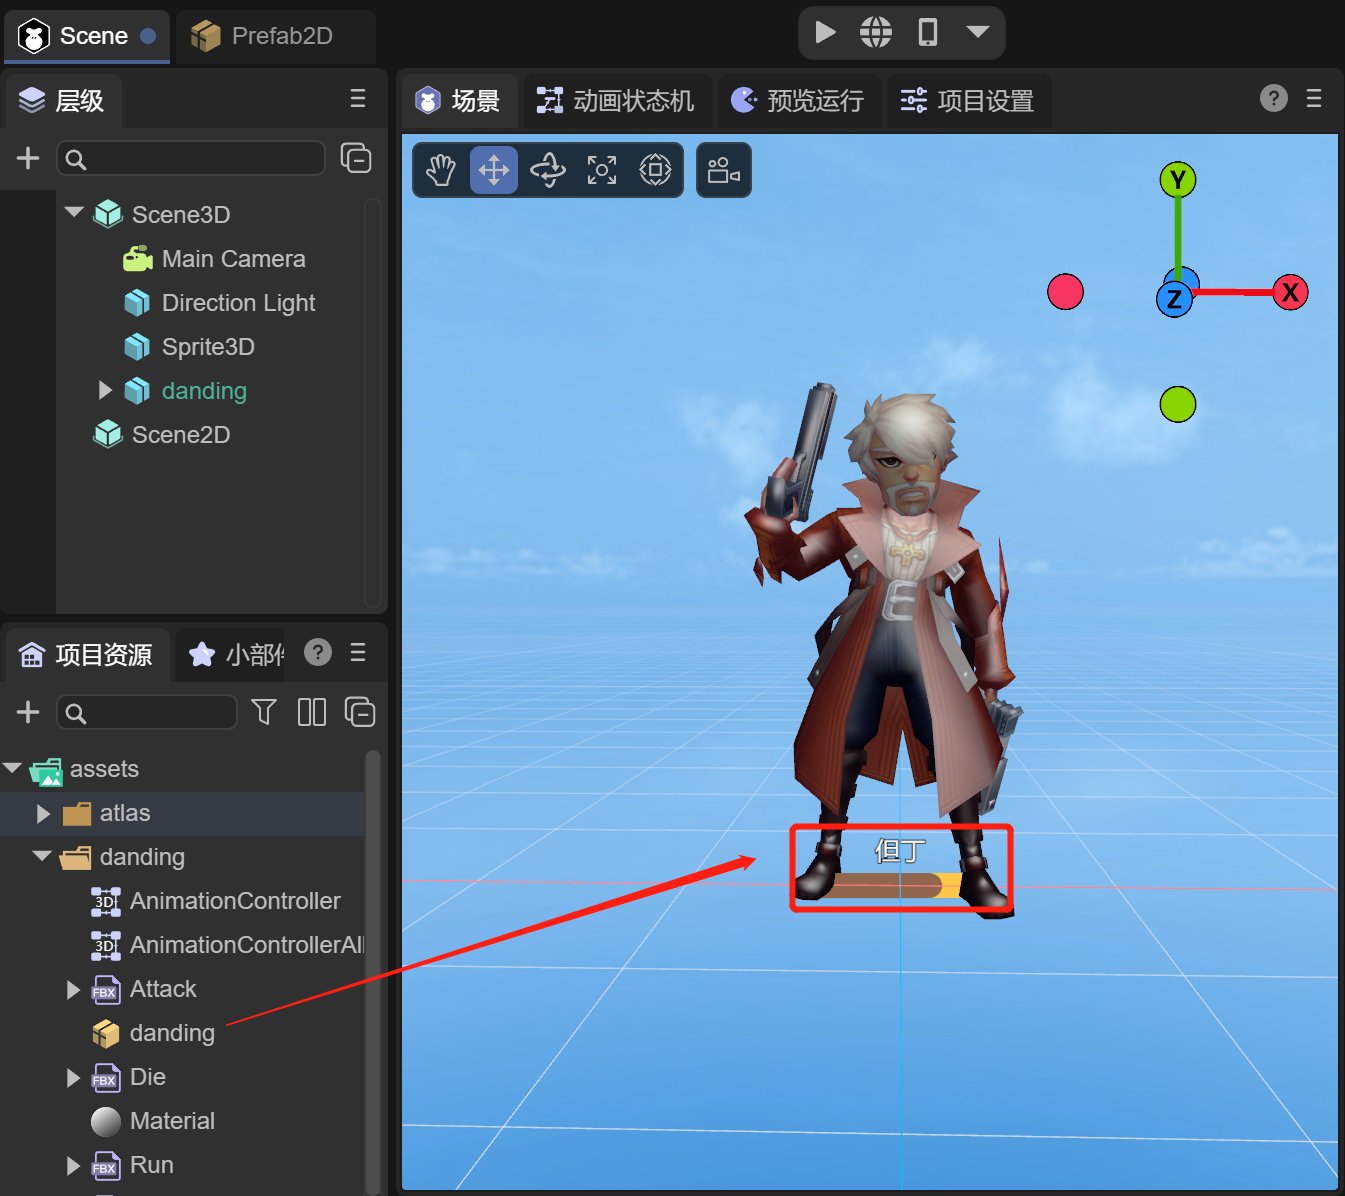Open the preview options dropdown arrow

(x=978, y=32)
